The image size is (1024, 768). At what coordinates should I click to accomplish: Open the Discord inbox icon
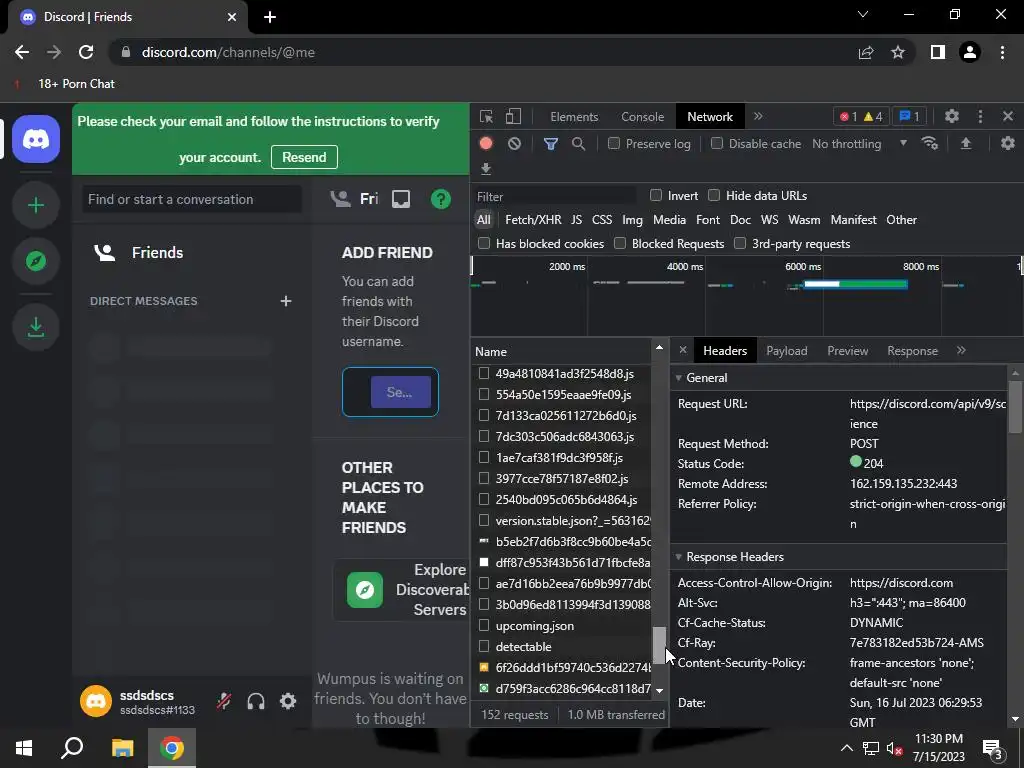click(x=401, y=199)
